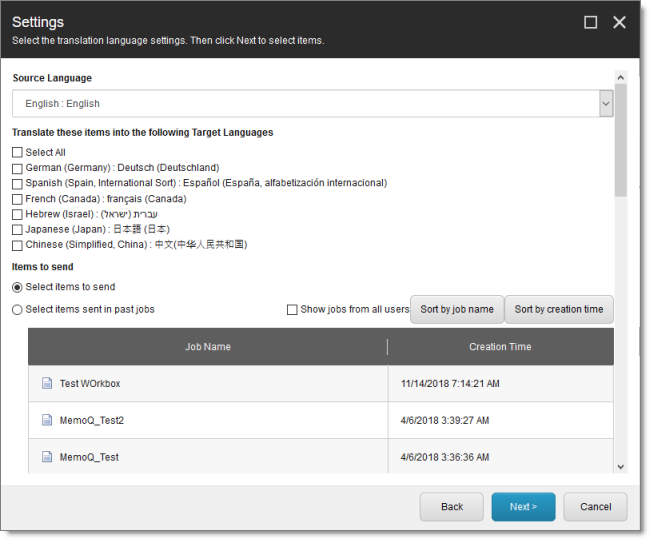Image resolution: width=650 pixels, height=540 pixels.
Task: Select the MemoQ_Test job name
Action: (x=89, y=457)
